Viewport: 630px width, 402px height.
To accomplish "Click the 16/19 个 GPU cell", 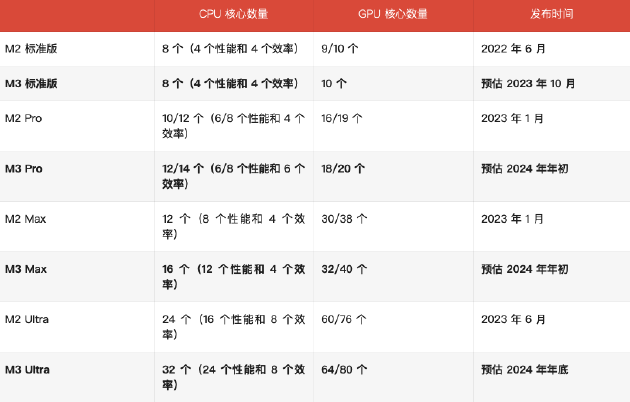I will click(342, 118).
